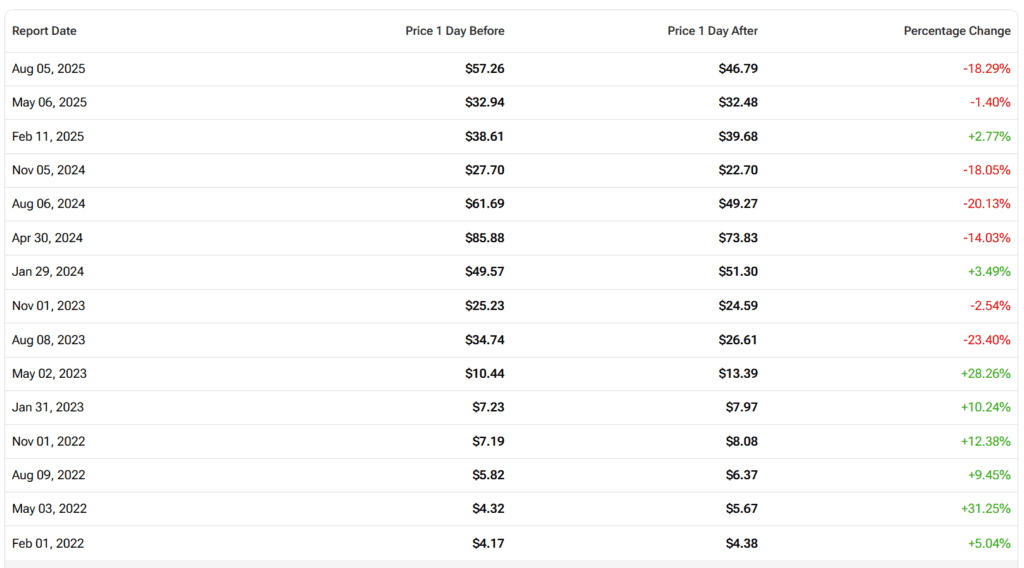Click the $5.82 price before cell
The height and width of the screenshot is (568, 1024).
(488, 475)
